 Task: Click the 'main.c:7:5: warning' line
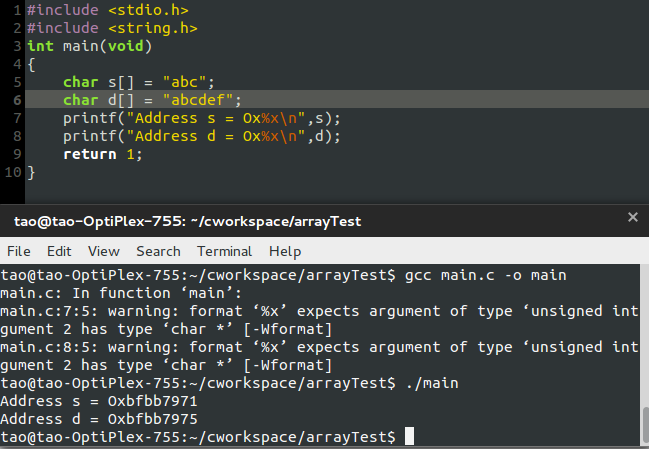[319, 311]
